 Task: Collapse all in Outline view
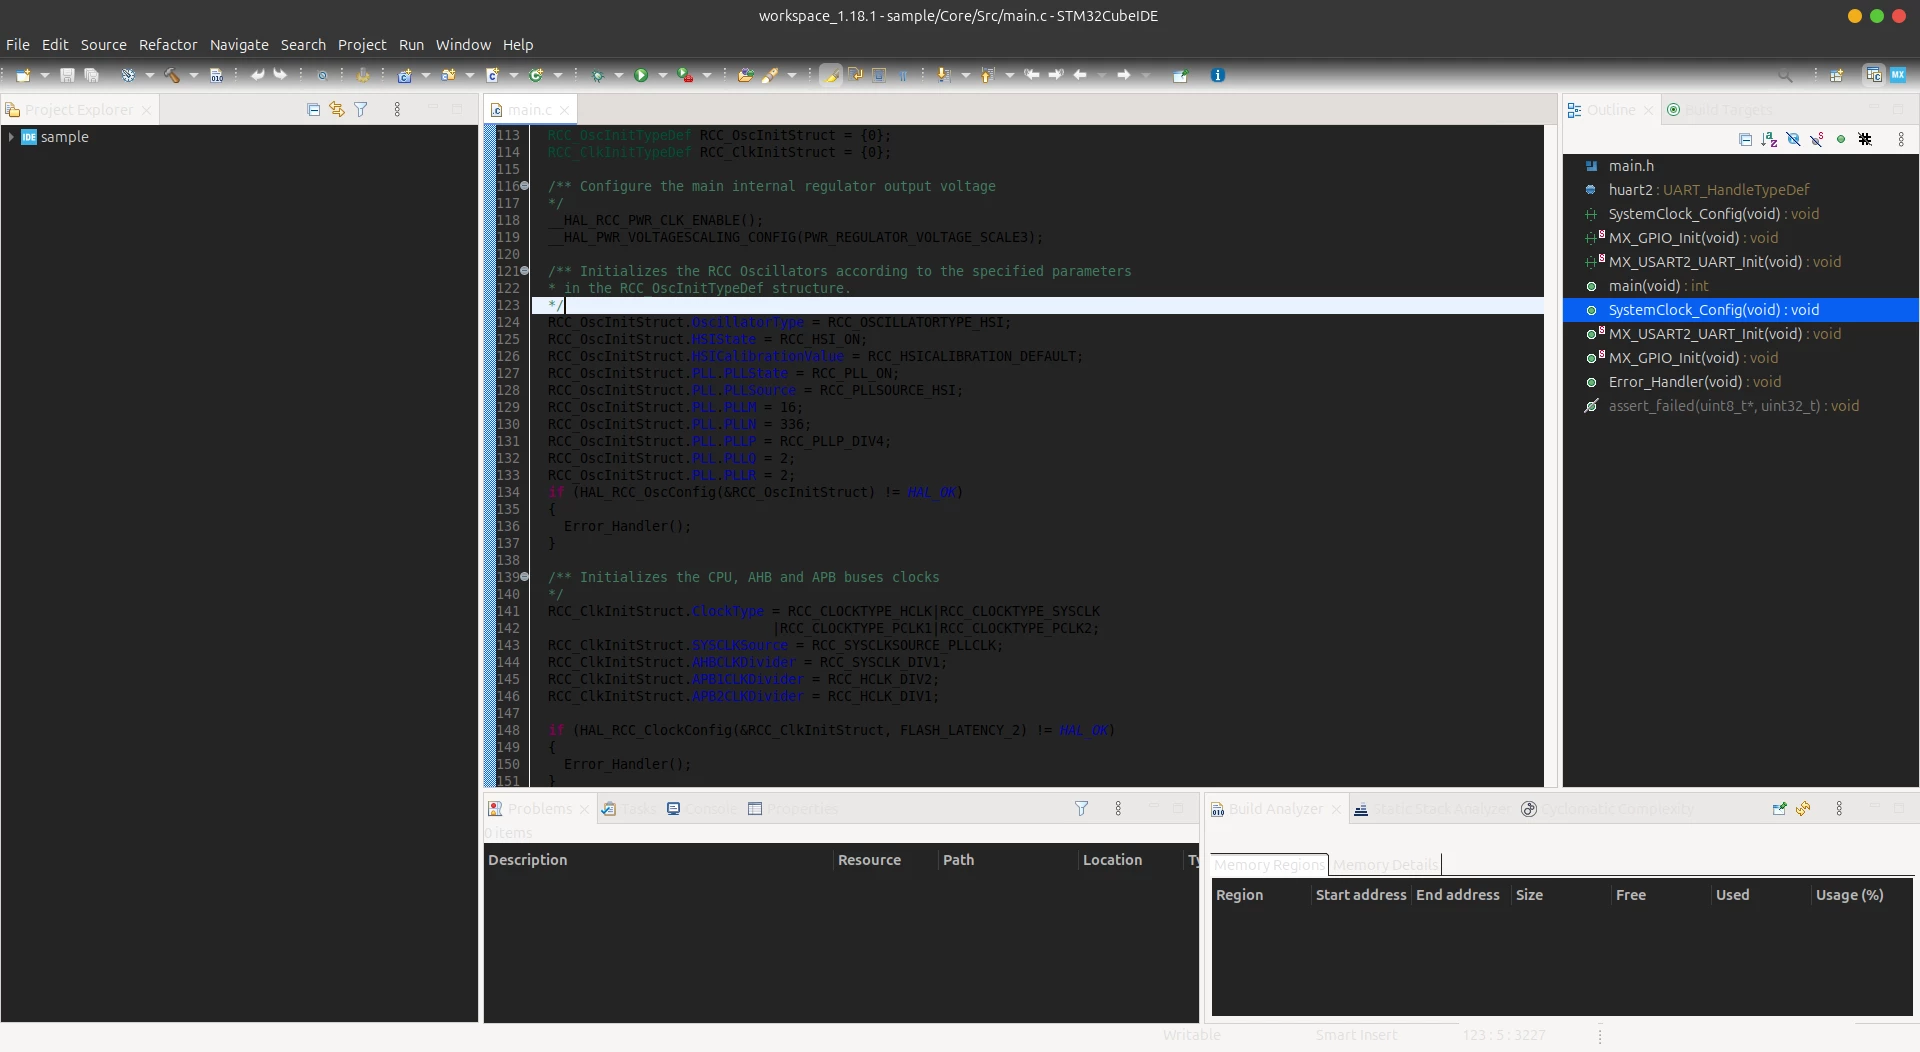(x=1745, y=139)
